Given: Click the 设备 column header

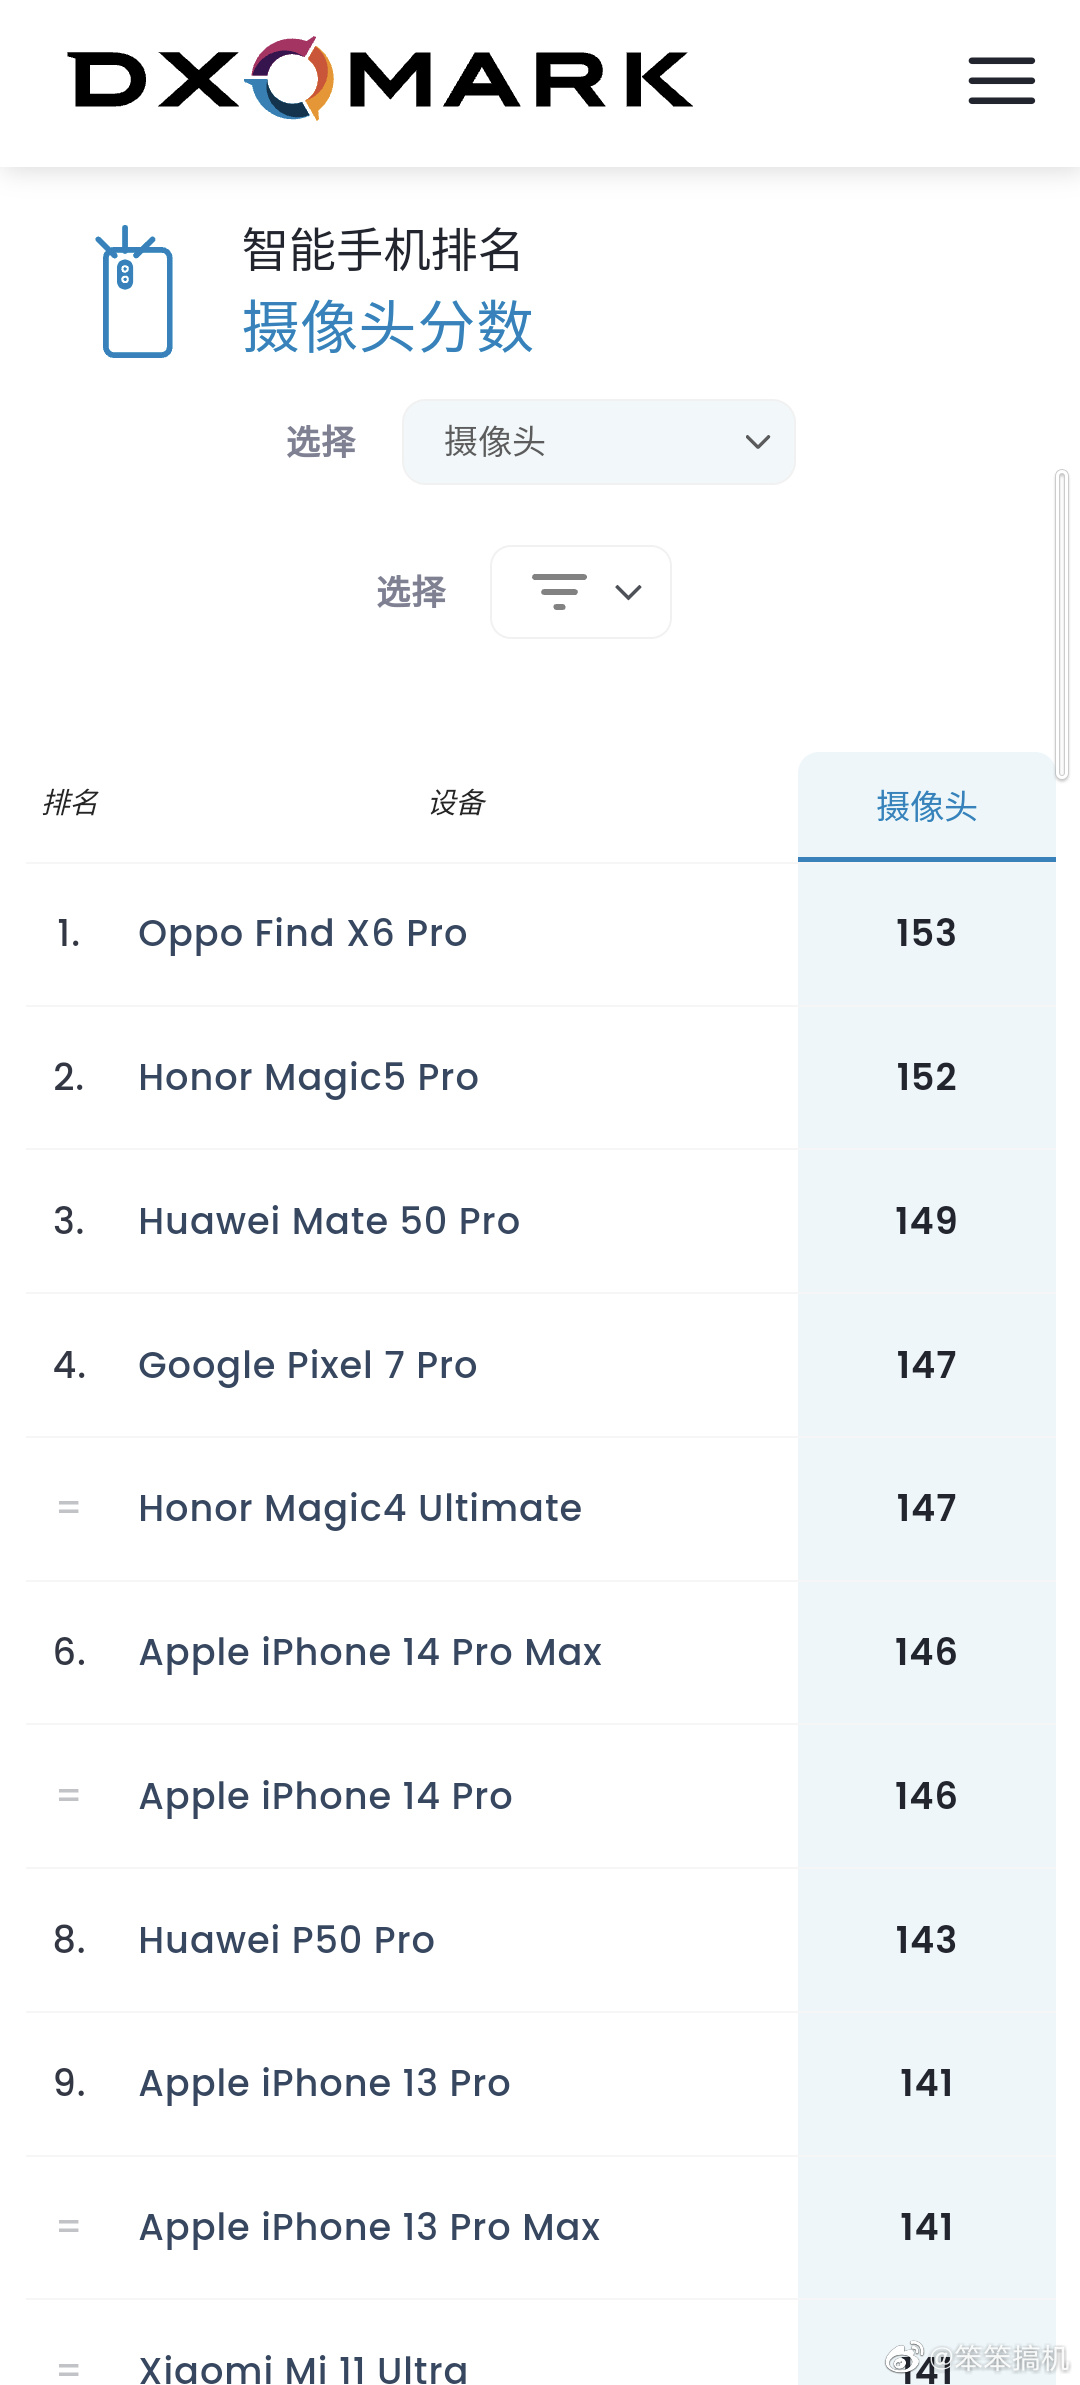Looking at the screenshot, I should pos(457,803).
